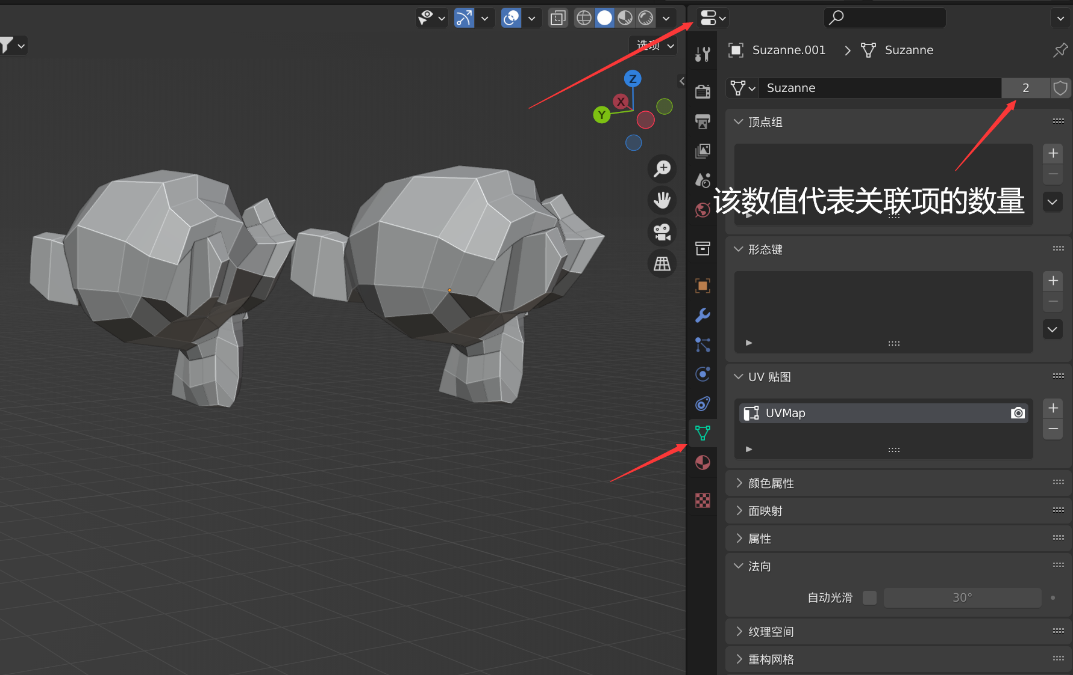This screenshot has width=1073, height=675.
Task: Open the Material properties tab
Action: [x=702, y=463]
